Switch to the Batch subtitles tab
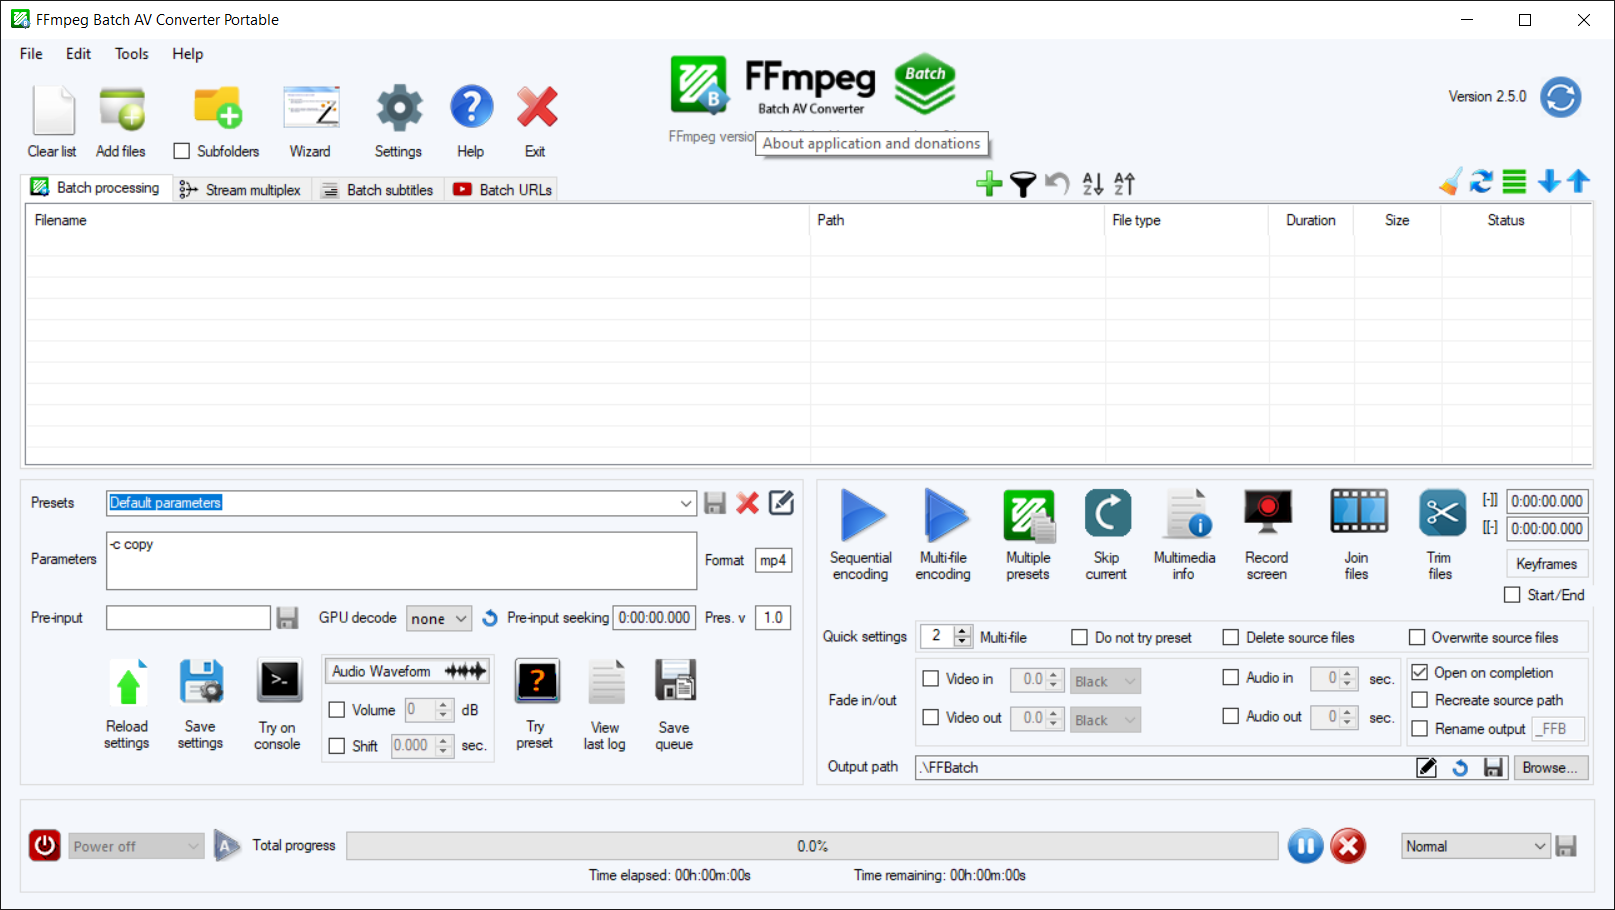 377,190
